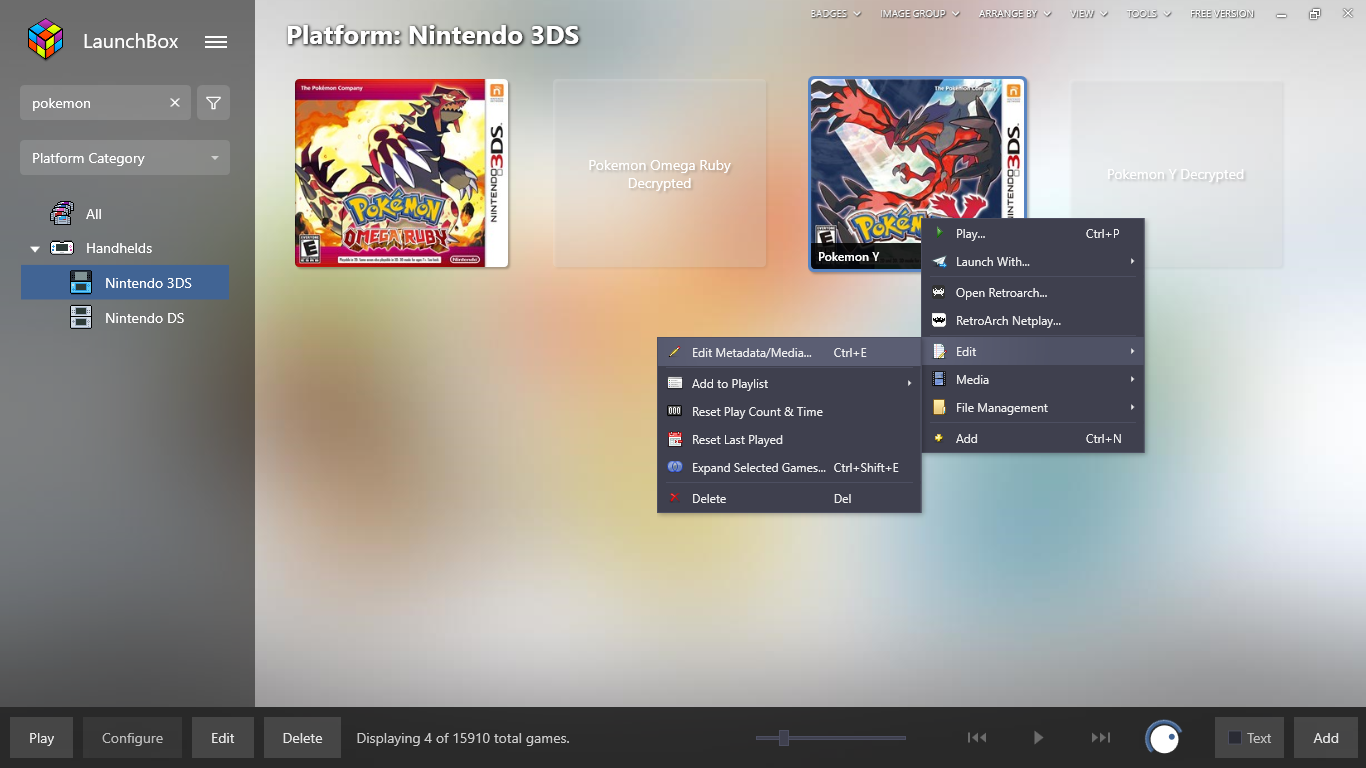Click the Edit button in bottom bar
The width and height of the screenshot is (1366, 768).
[223, 738]
